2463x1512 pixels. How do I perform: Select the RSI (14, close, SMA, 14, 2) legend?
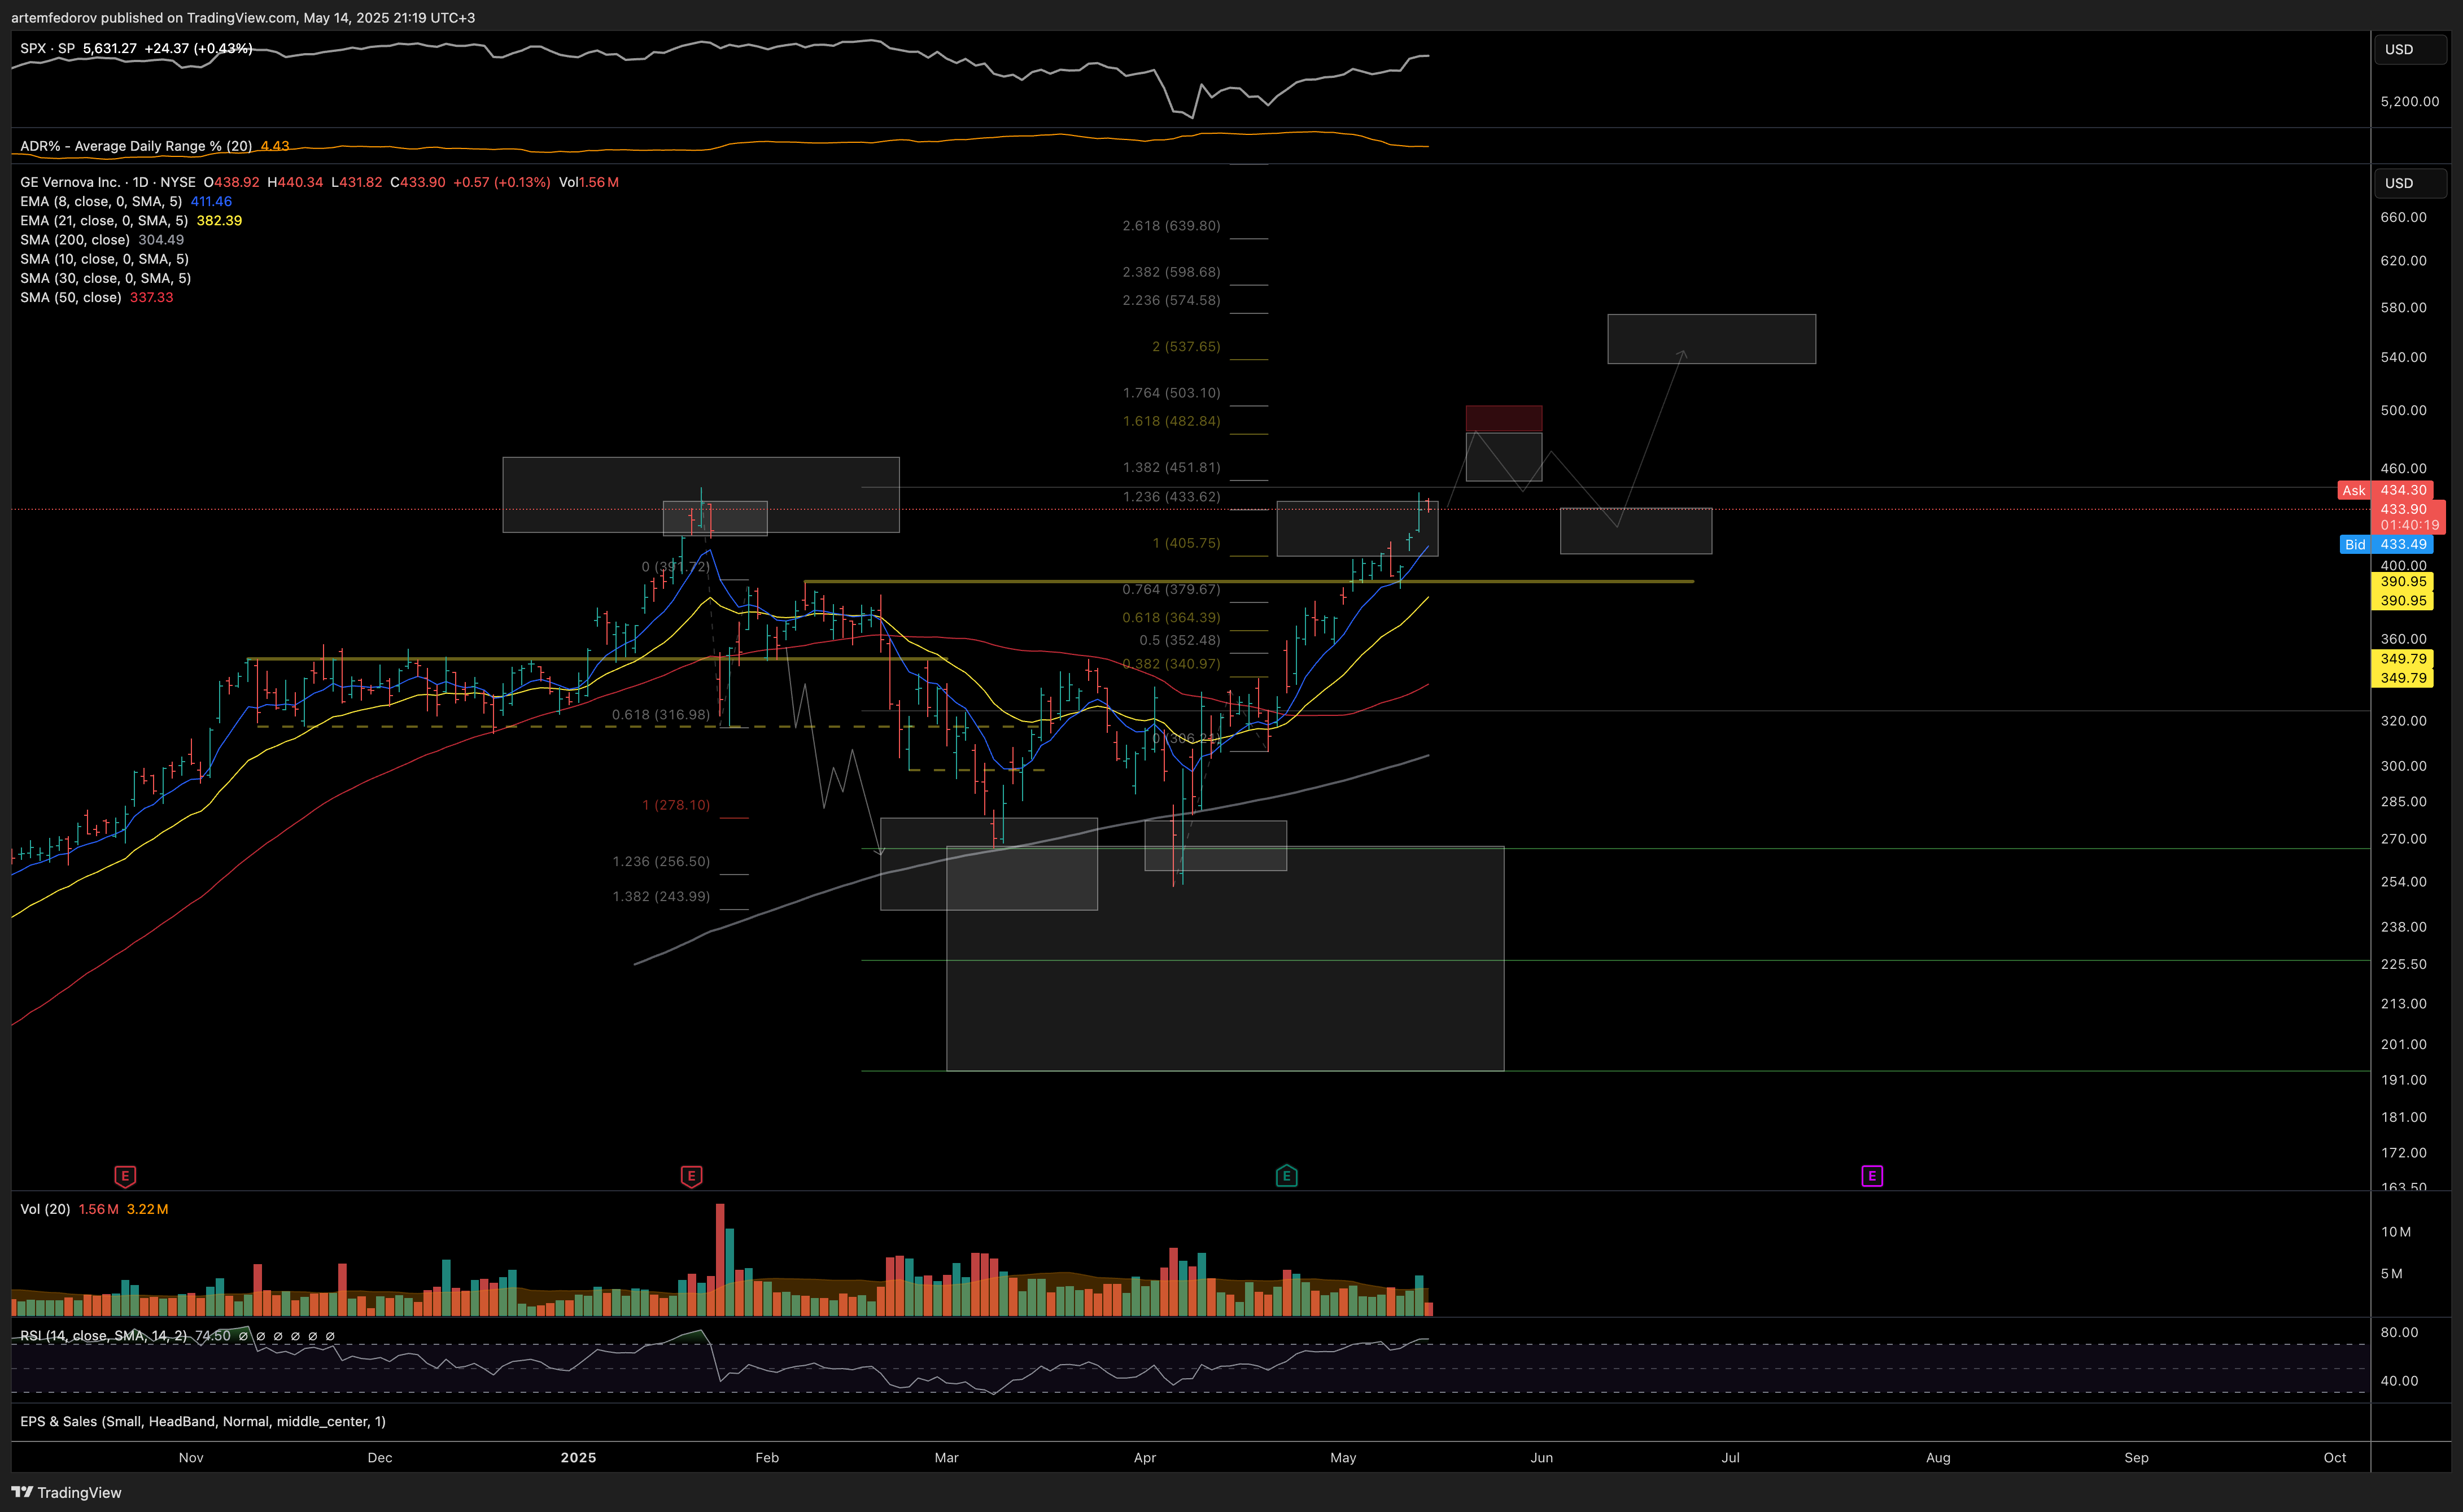point(103,1335)
